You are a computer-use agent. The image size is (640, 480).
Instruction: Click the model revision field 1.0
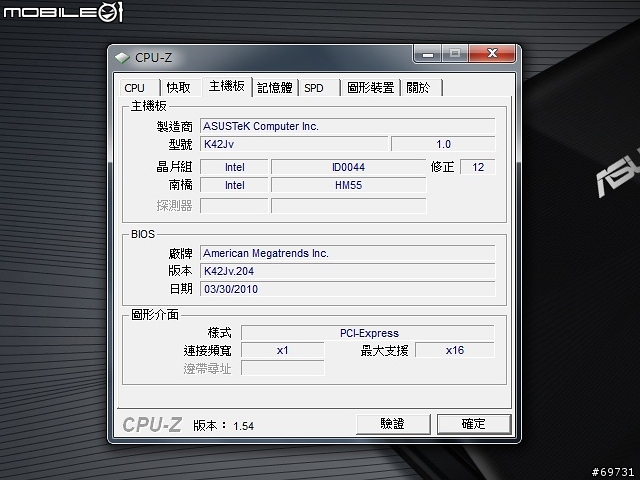[x=443, y=144]
